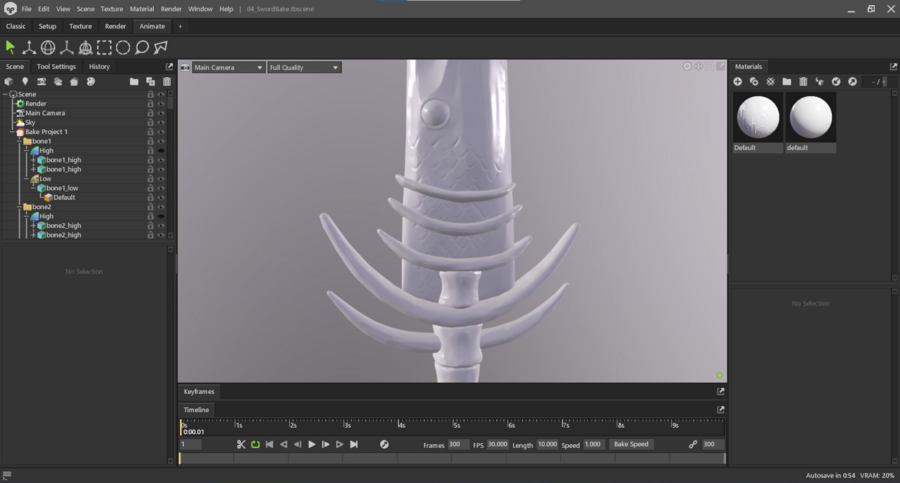
Task: Open the Texture menu
Action: [111, 9]
